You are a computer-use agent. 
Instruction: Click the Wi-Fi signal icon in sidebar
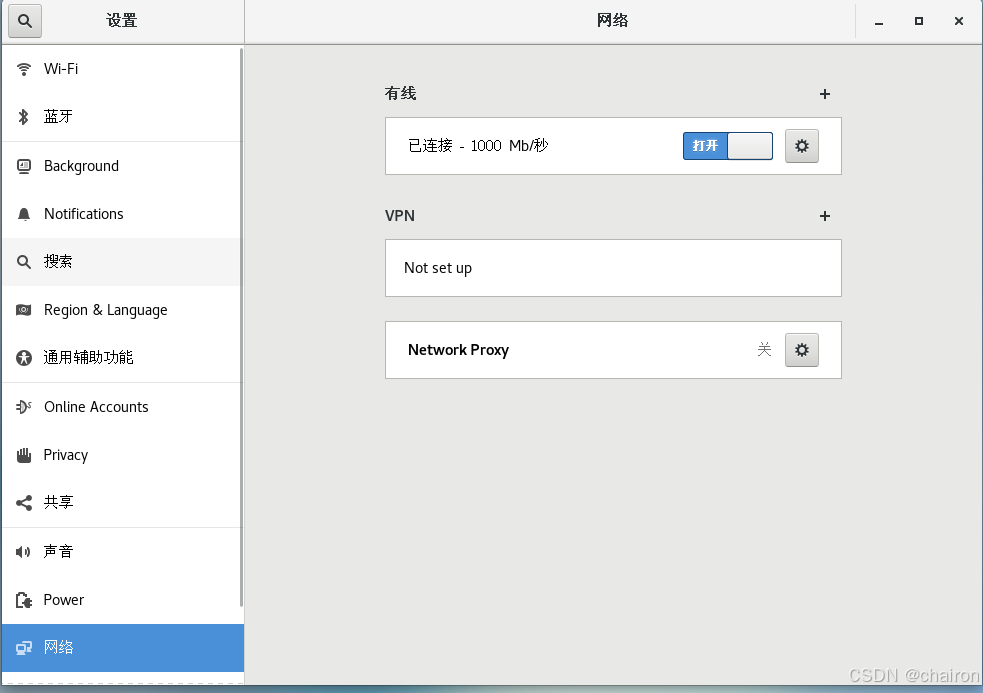click(24, 69)
